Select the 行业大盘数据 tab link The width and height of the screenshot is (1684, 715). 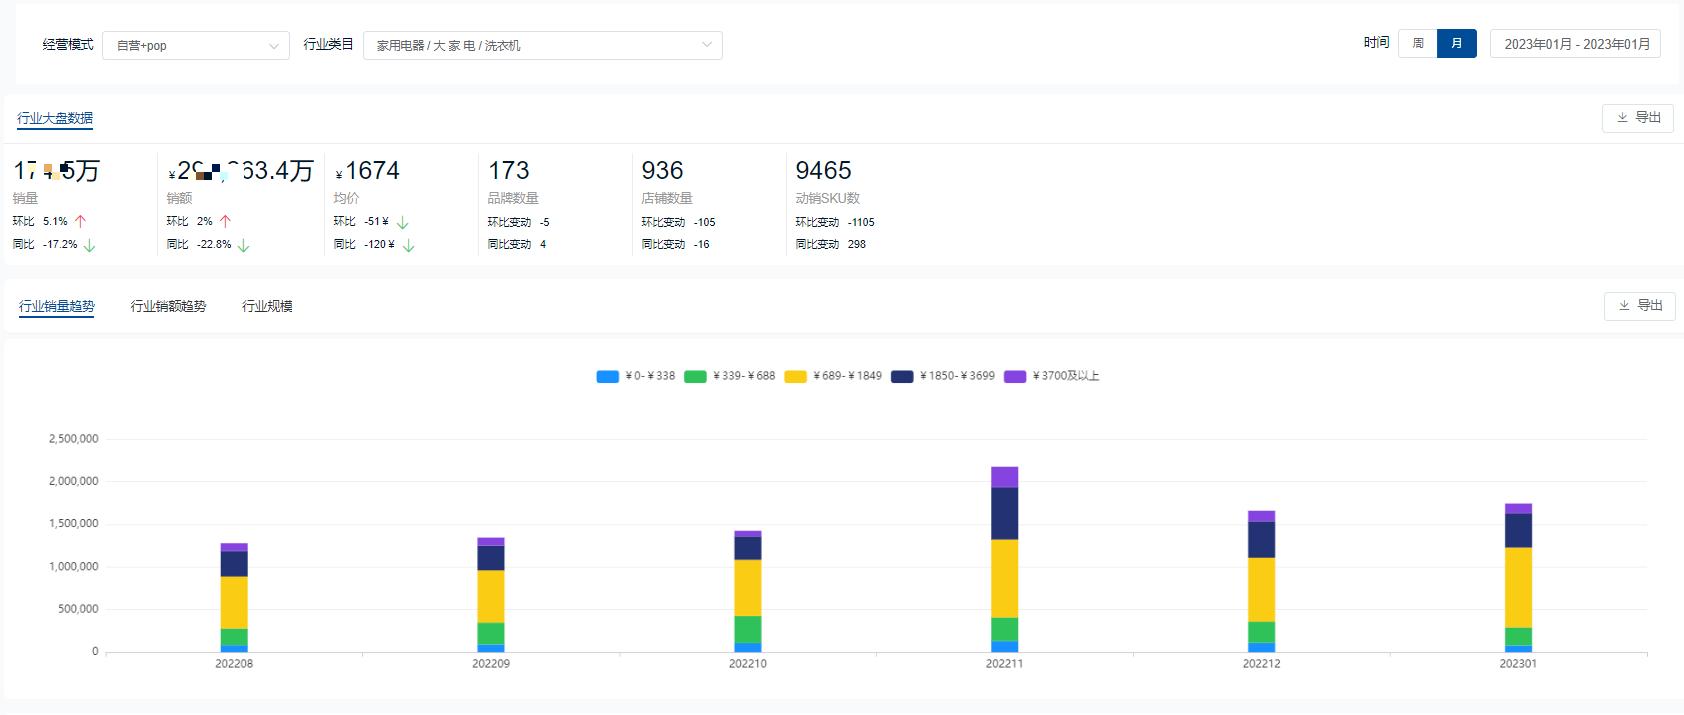click(55, 118)
